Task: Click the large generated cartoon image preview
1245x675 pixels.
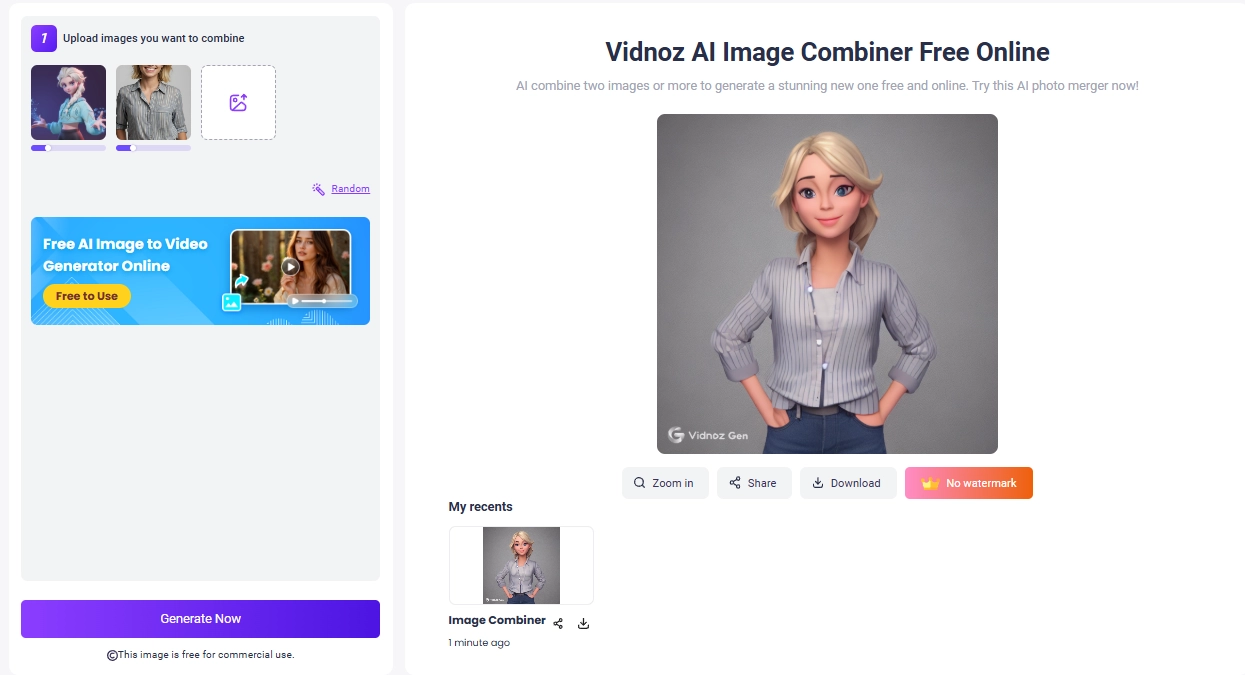Action: (x=827, y=283)
